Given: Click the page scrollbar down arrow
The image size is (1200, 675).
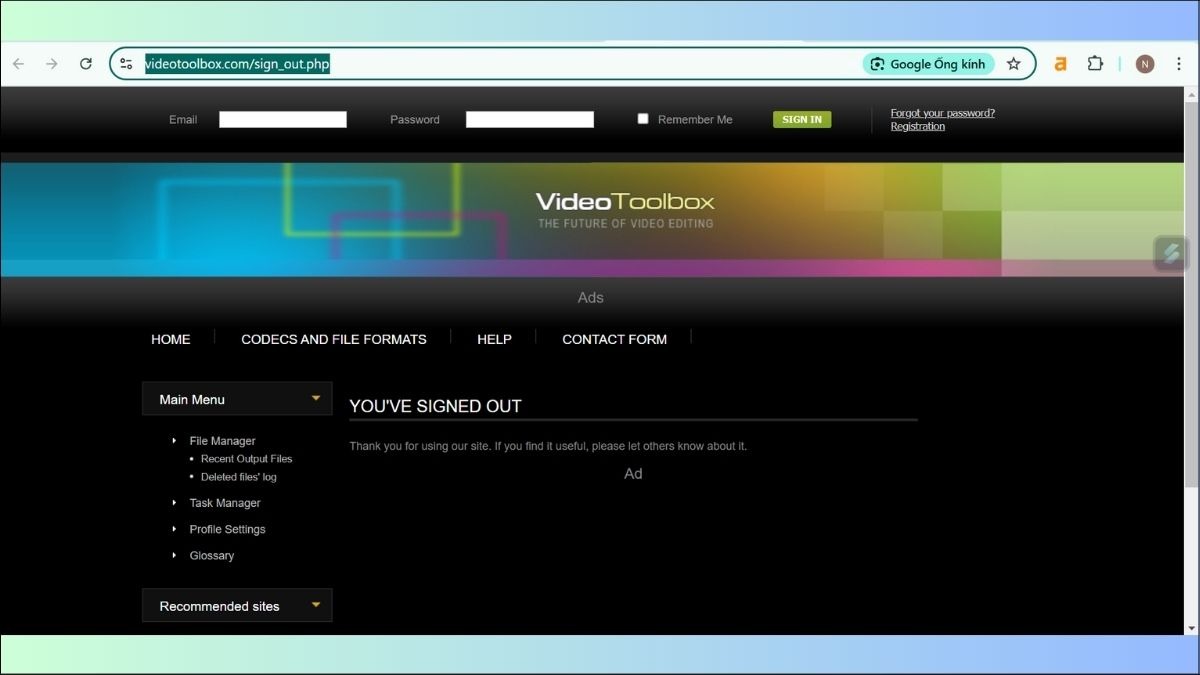Looking at the screenshot, I should [x=1191, y=627].
